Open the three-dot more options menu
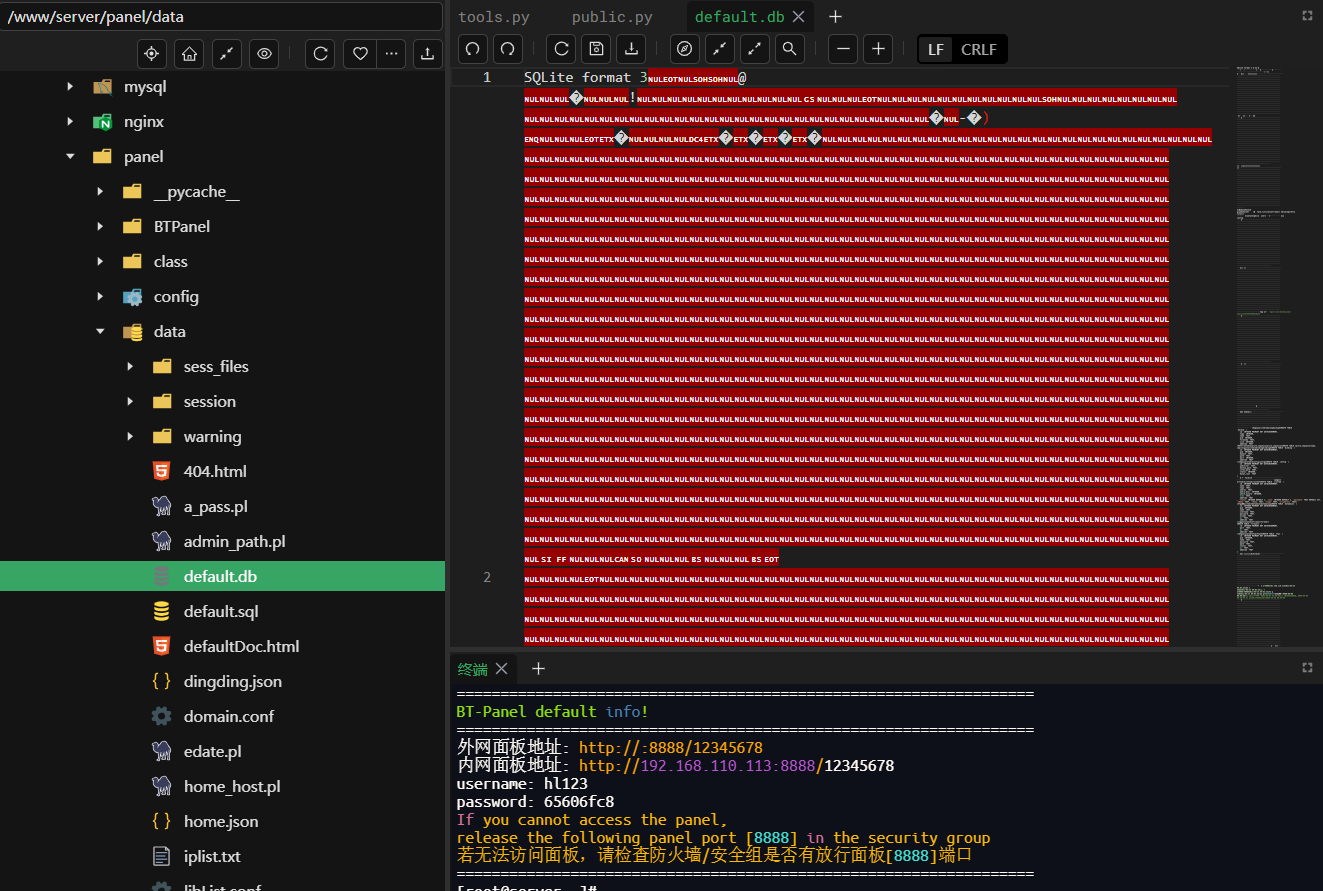The width and height of the screenshot is (1323, 891). pos(391,54)
